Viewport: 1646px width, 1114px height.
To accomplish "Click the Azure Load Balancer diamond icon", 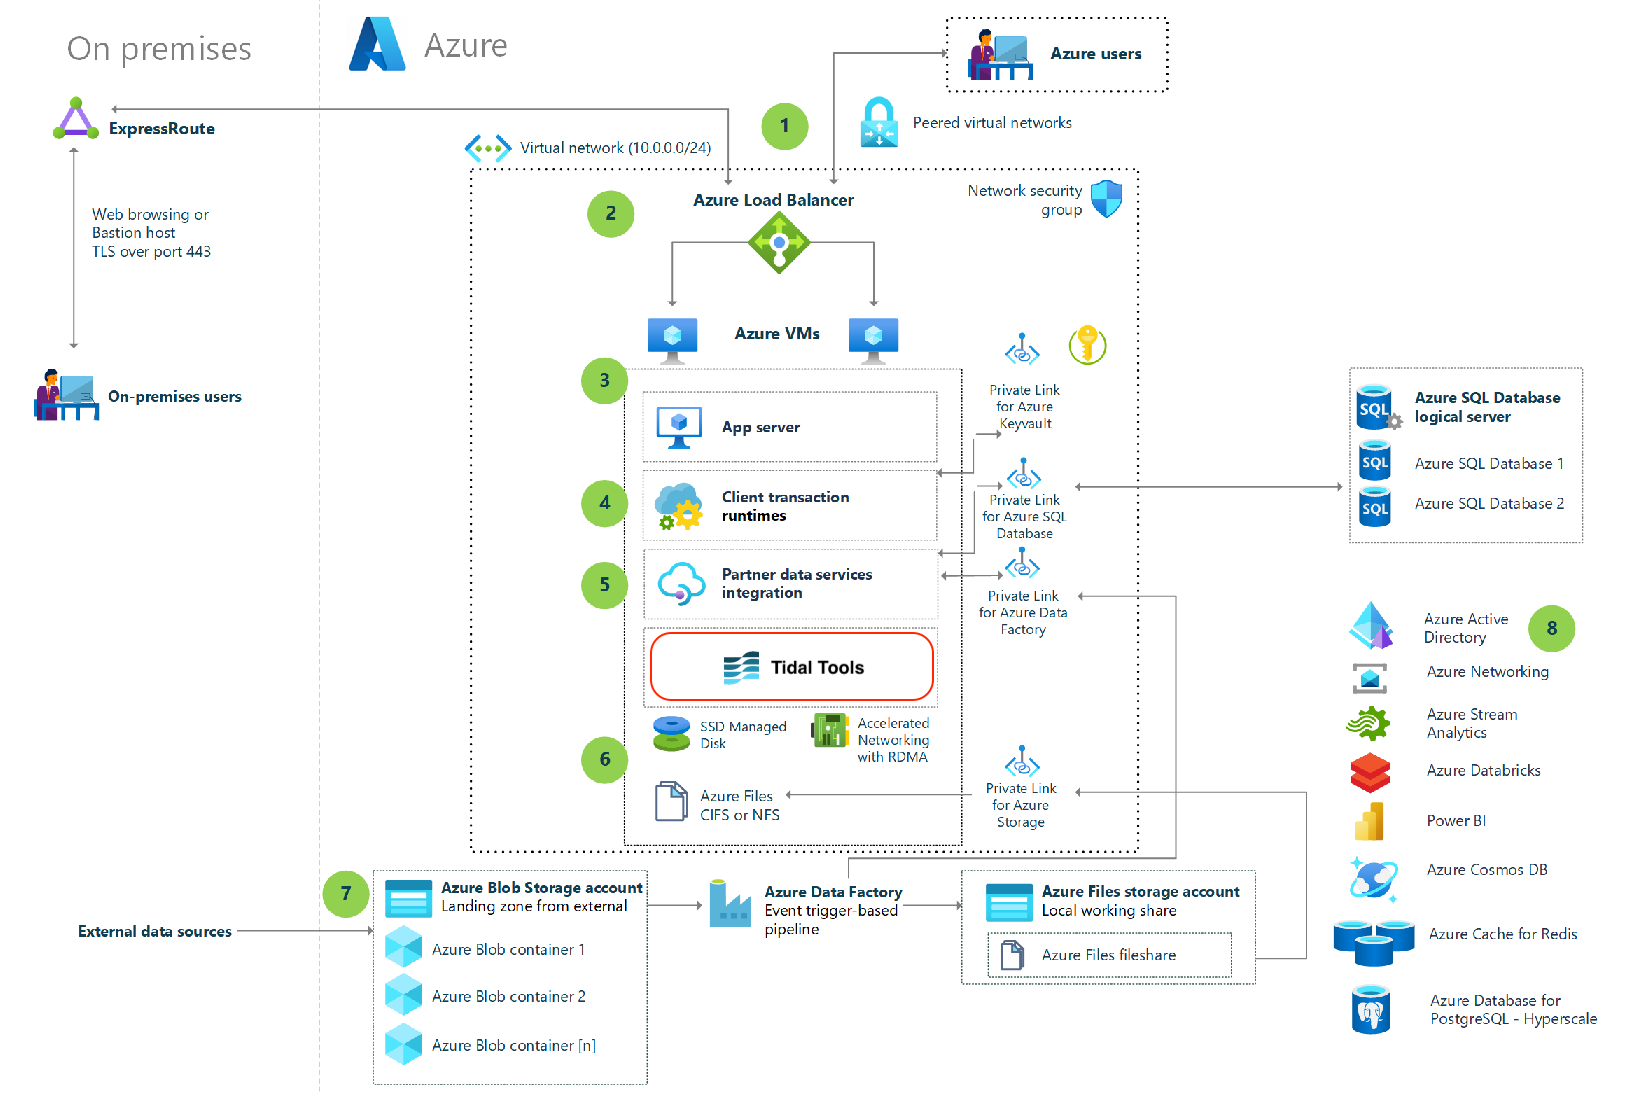I will [779, 242].
